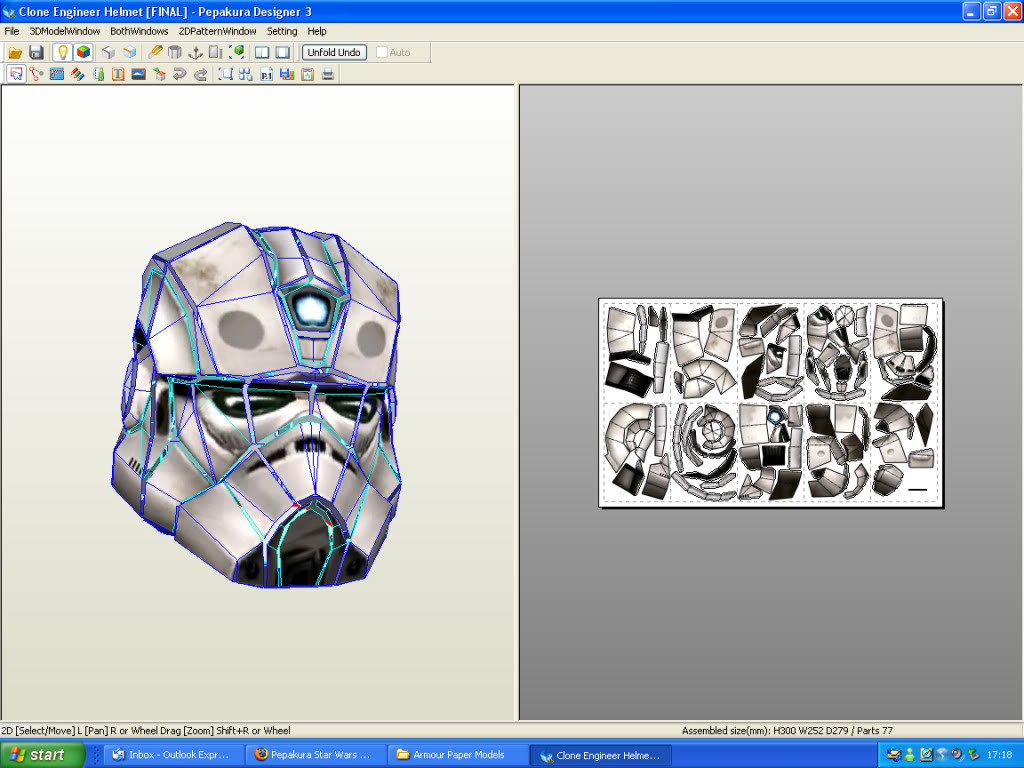Open the BothWindows menu
Image resolution: width=1024 pixels, height=768 pixels.
click(x=139, y=31)
